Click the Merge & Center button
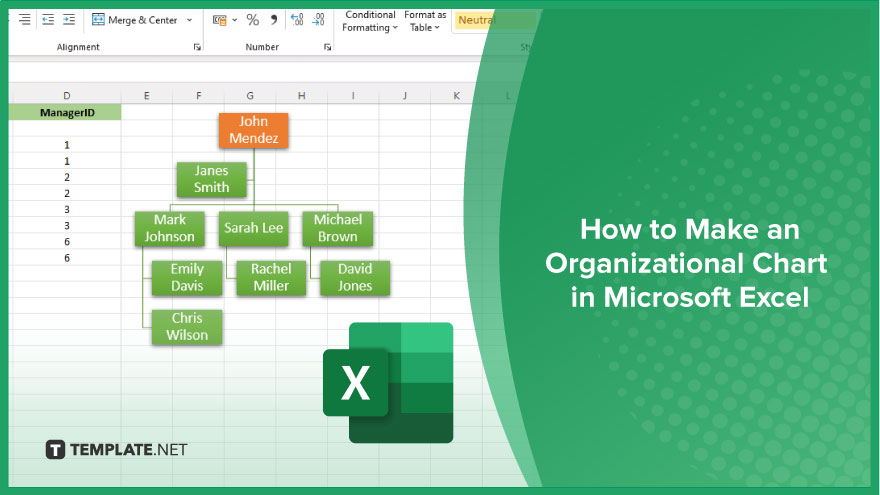This screenshot has width=880, height=495. [135, 20]
